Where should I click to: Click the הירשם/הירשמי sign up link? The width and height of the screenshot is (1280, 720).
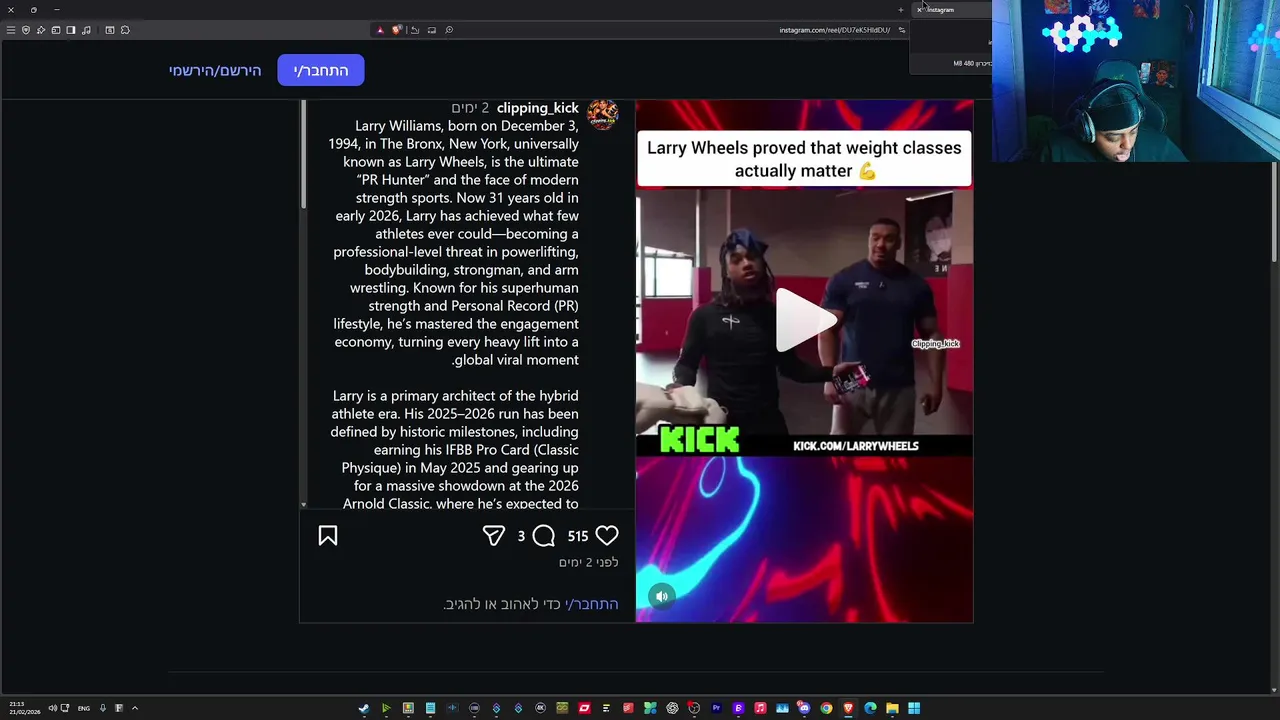tap(215, 70)
